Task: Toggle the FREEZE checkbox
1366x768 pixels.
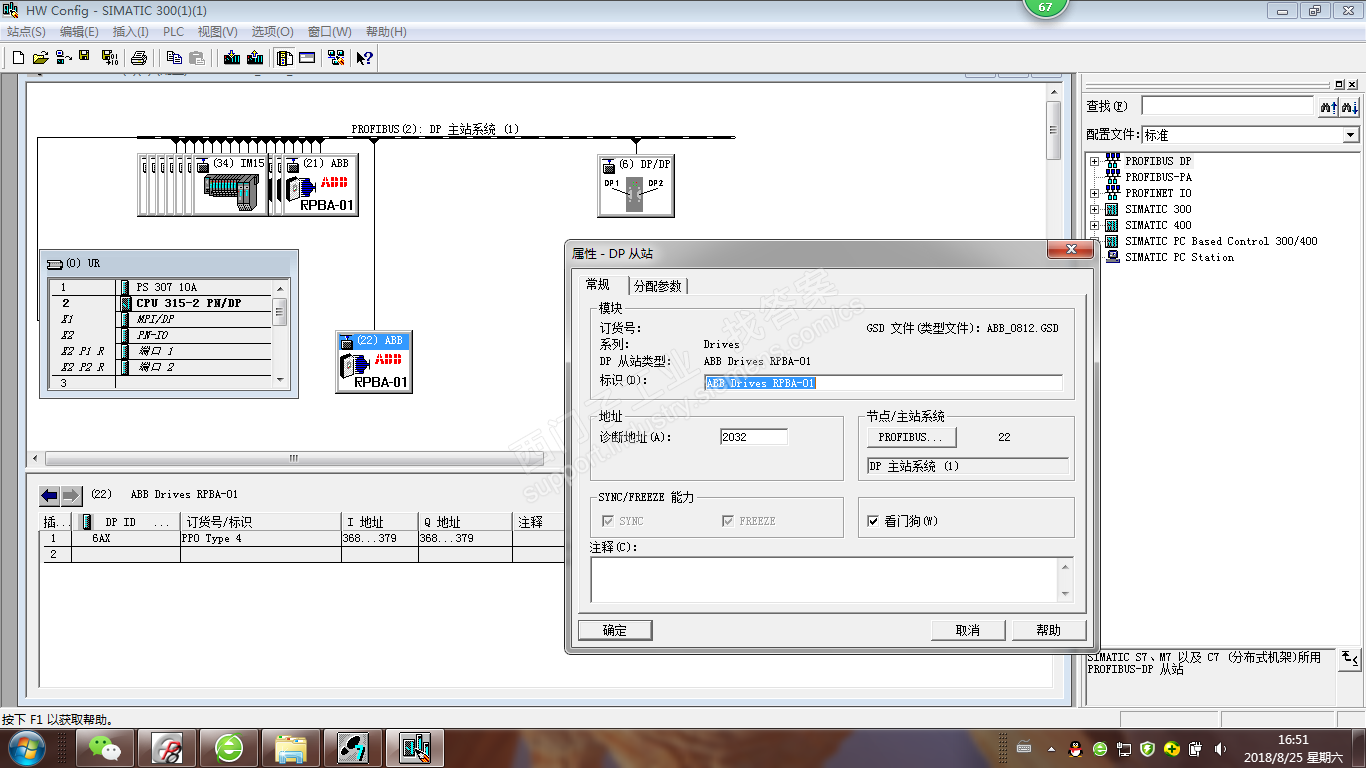Action: pyautogui.click(x=728, y=521)
